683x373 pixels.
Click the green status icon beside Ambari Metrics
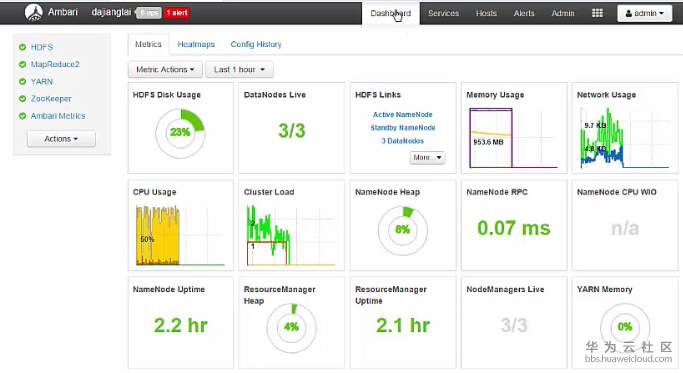22,116
